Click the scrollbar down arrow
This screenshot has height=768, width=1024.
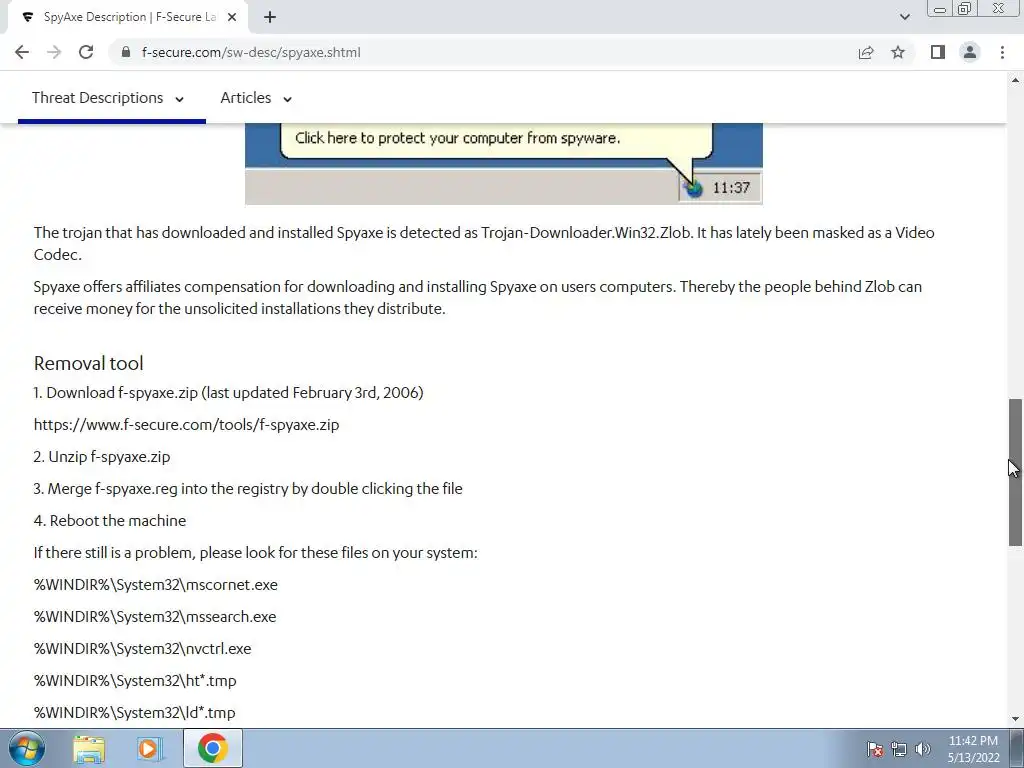click(1016, 719)
